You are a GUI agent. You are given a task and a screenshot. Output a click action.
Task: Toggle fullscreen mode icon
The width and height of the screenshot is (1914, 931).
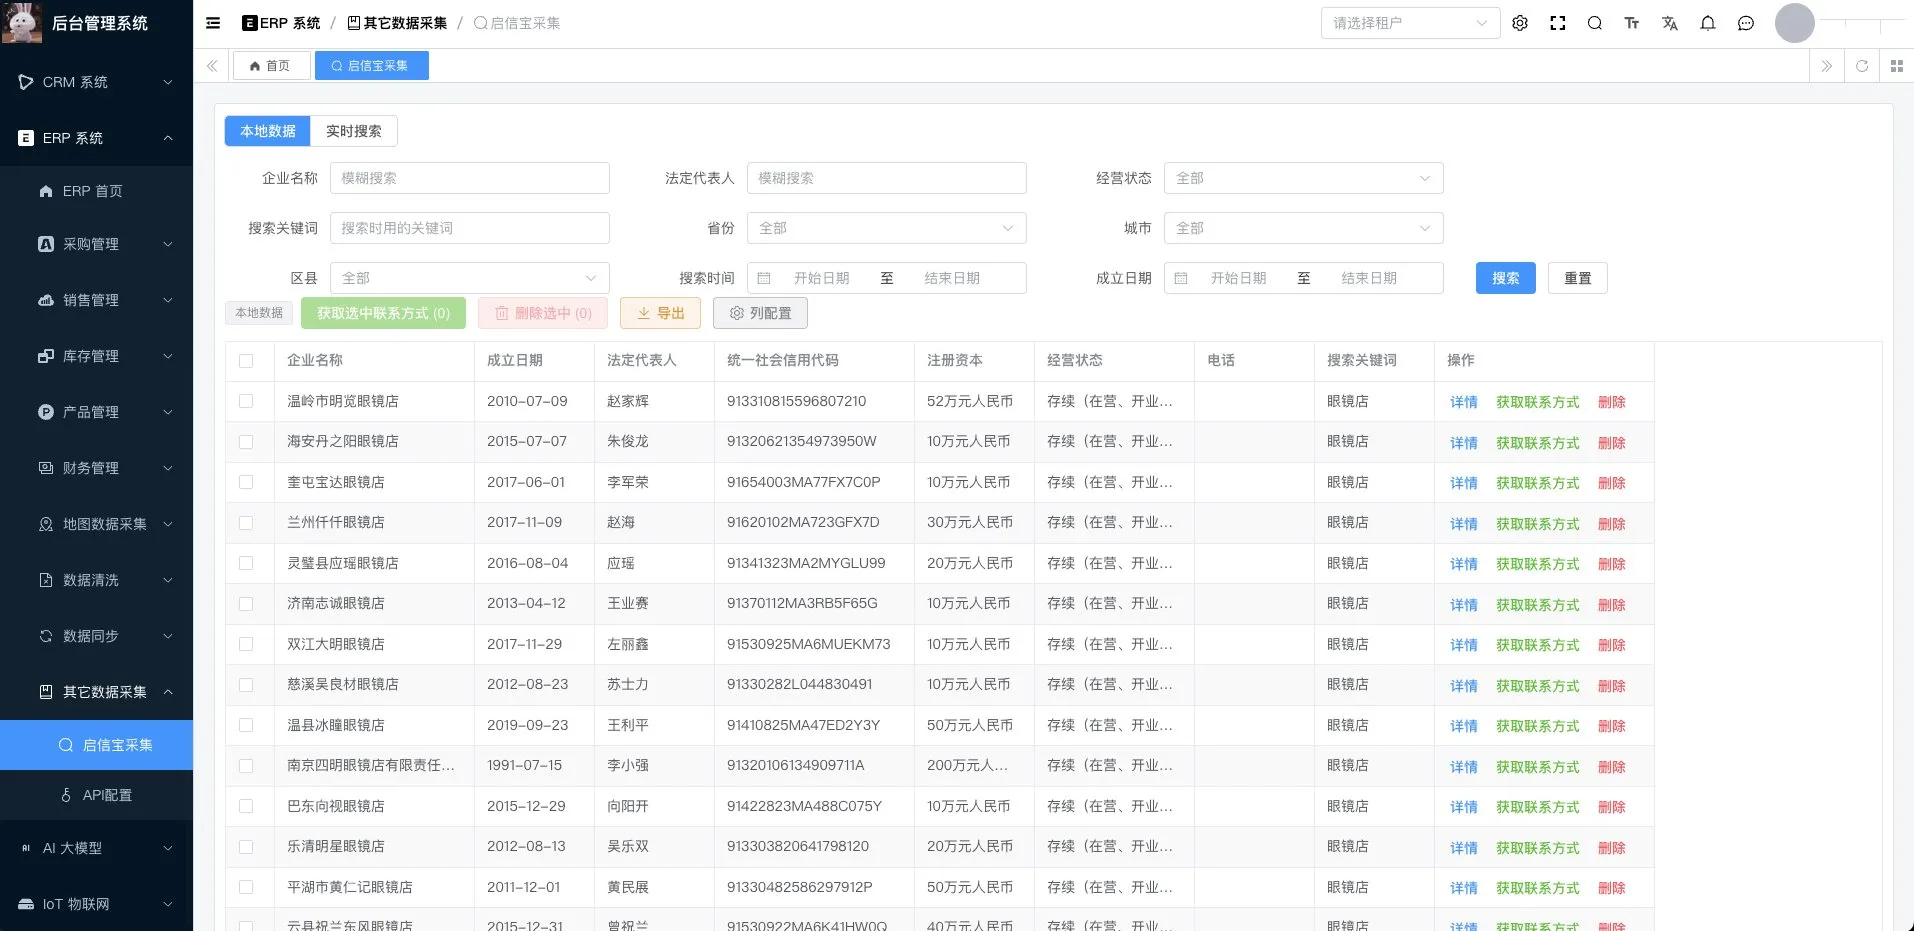1558,23
